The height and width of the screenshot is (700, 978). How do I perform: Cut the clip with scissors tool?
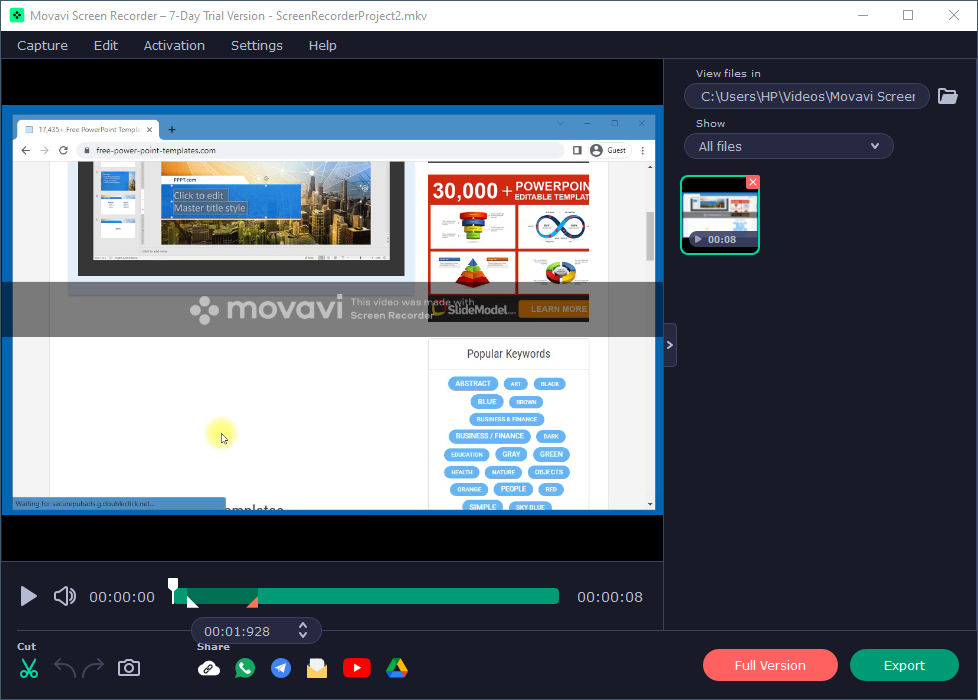(29, 668)
